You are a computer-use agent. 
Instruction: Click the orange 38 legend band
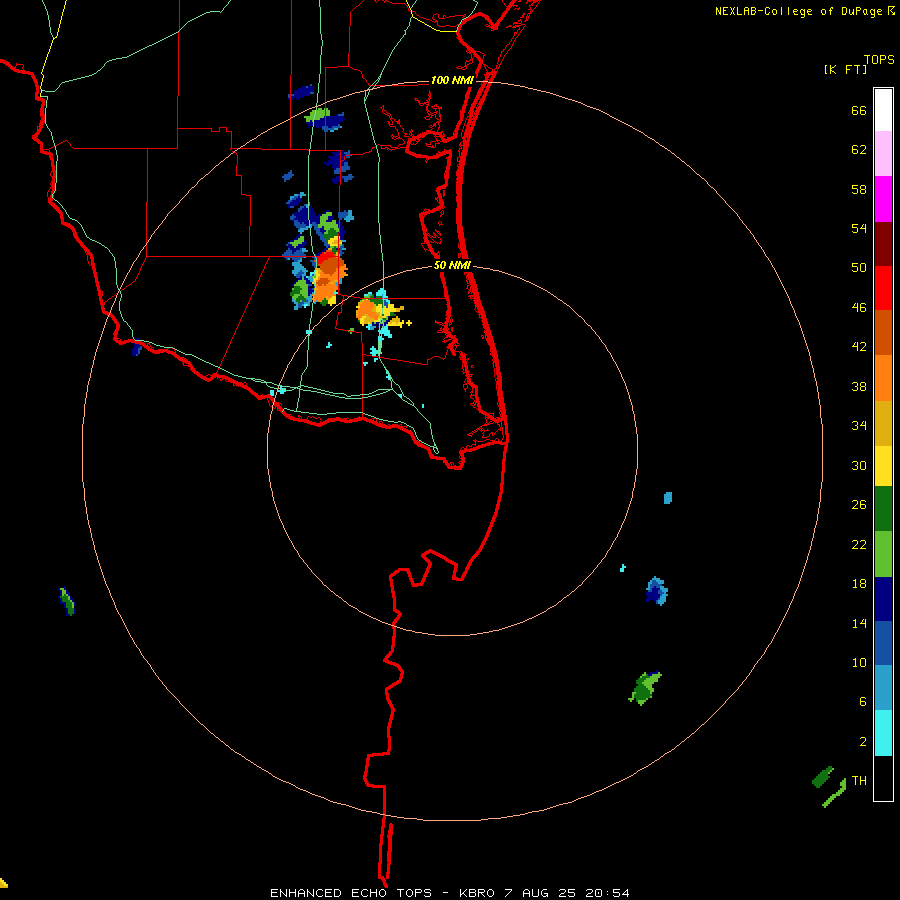point(883,378)
